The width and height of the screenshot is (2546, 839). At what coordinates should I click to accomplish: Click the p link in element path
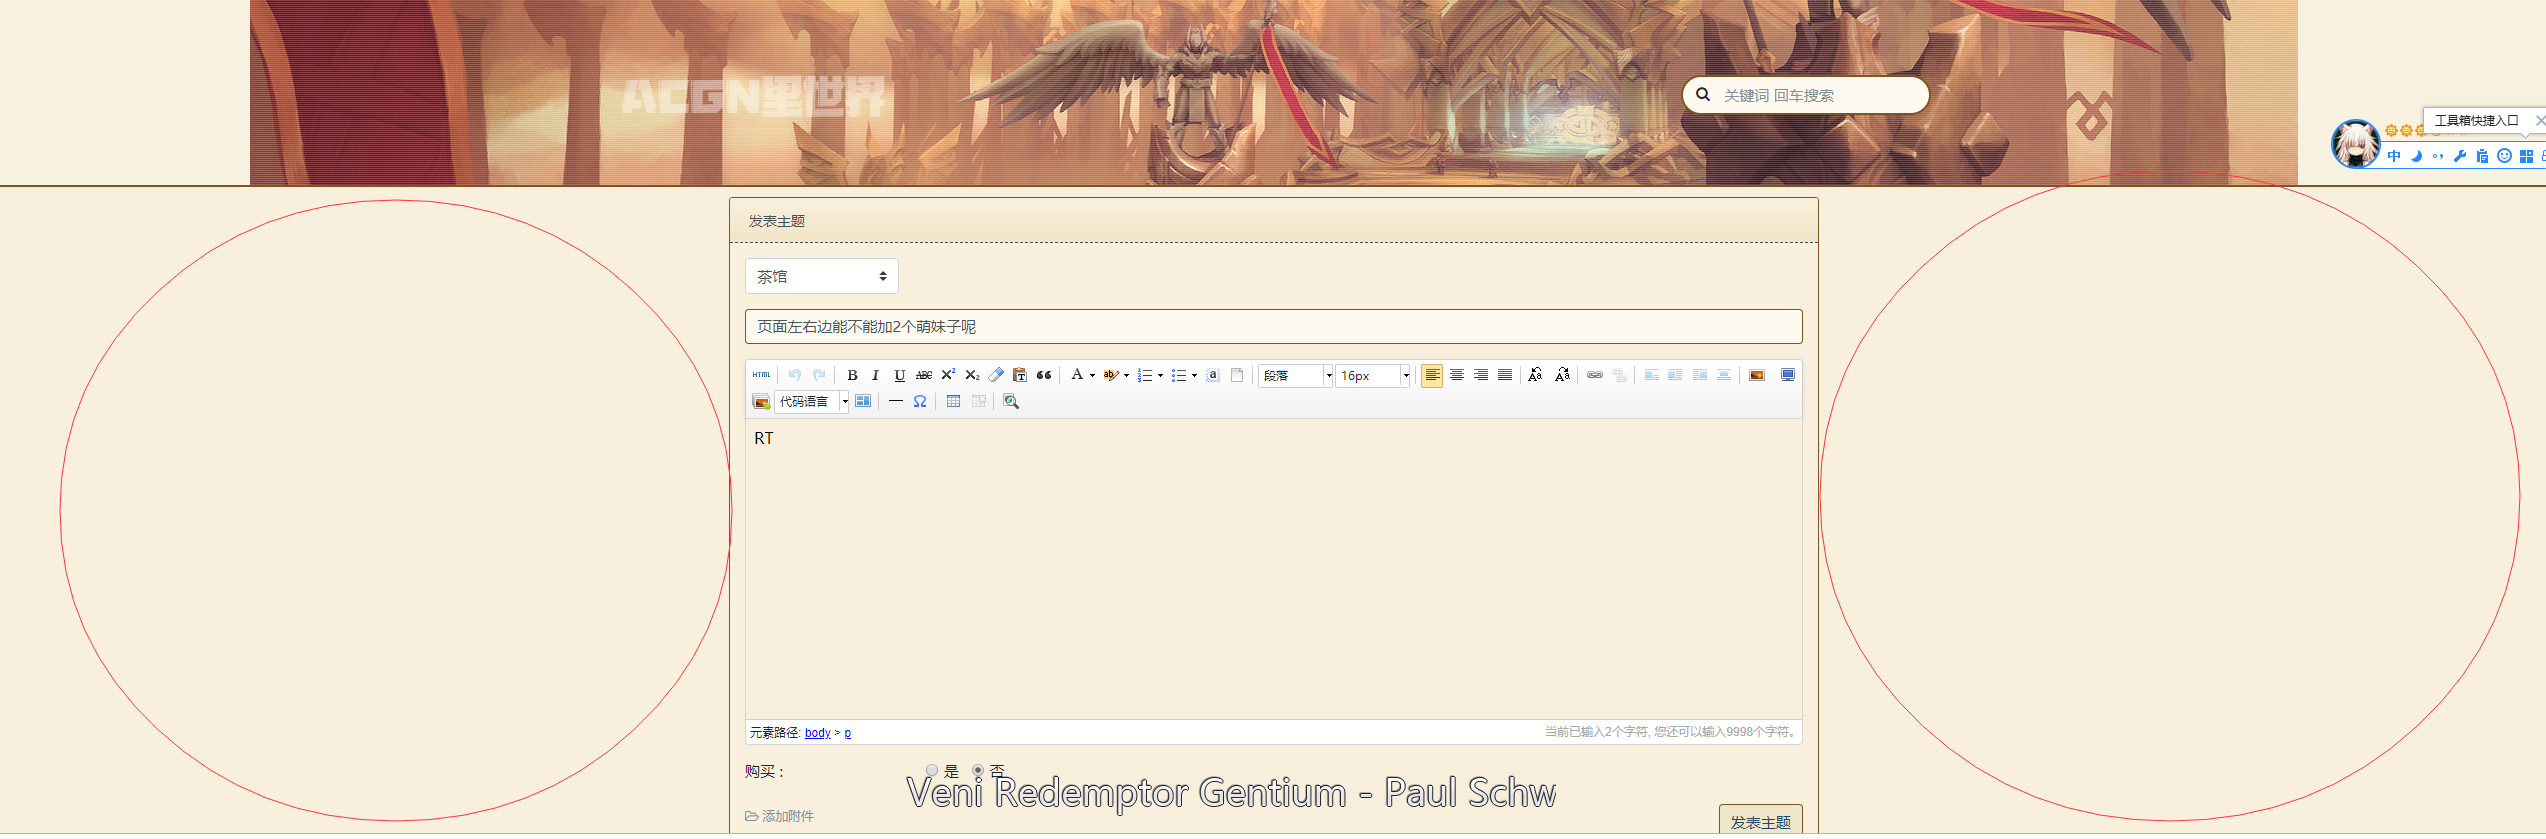point(848,733)
